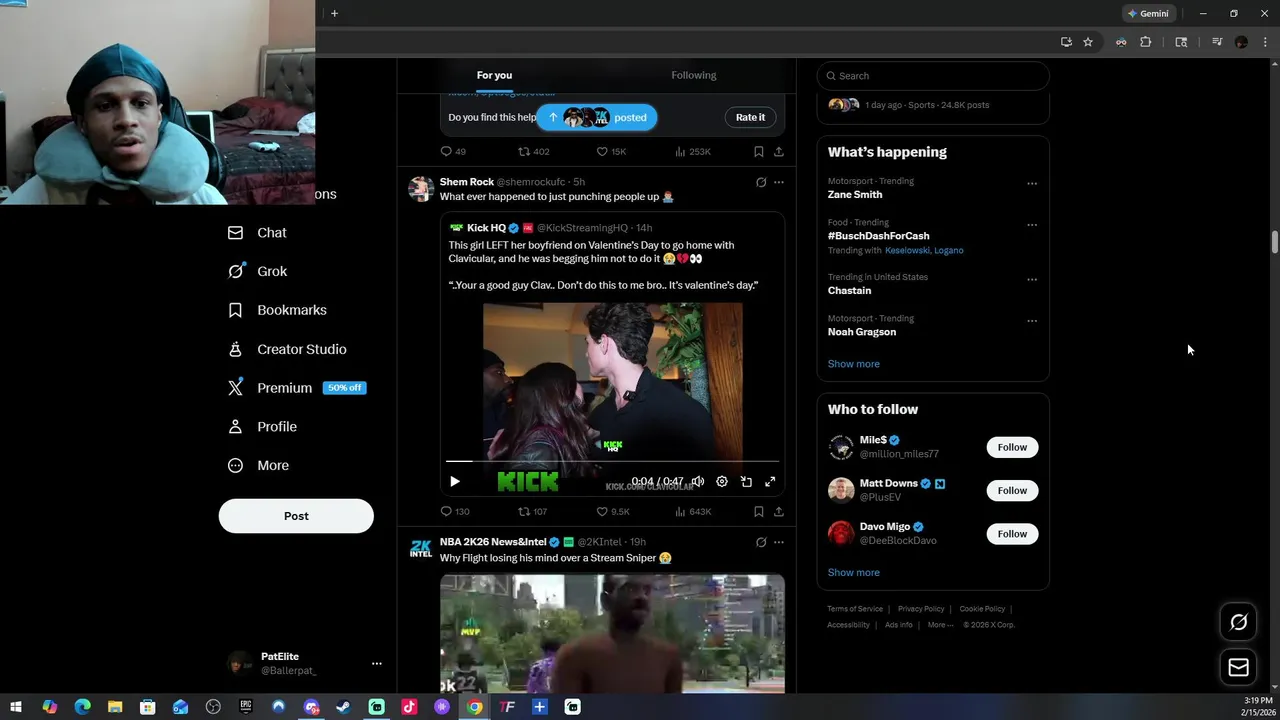The image size is (1280, 720).
Task: Click the new posts pill
Action: pyautogui.click(x=597, y=117)
